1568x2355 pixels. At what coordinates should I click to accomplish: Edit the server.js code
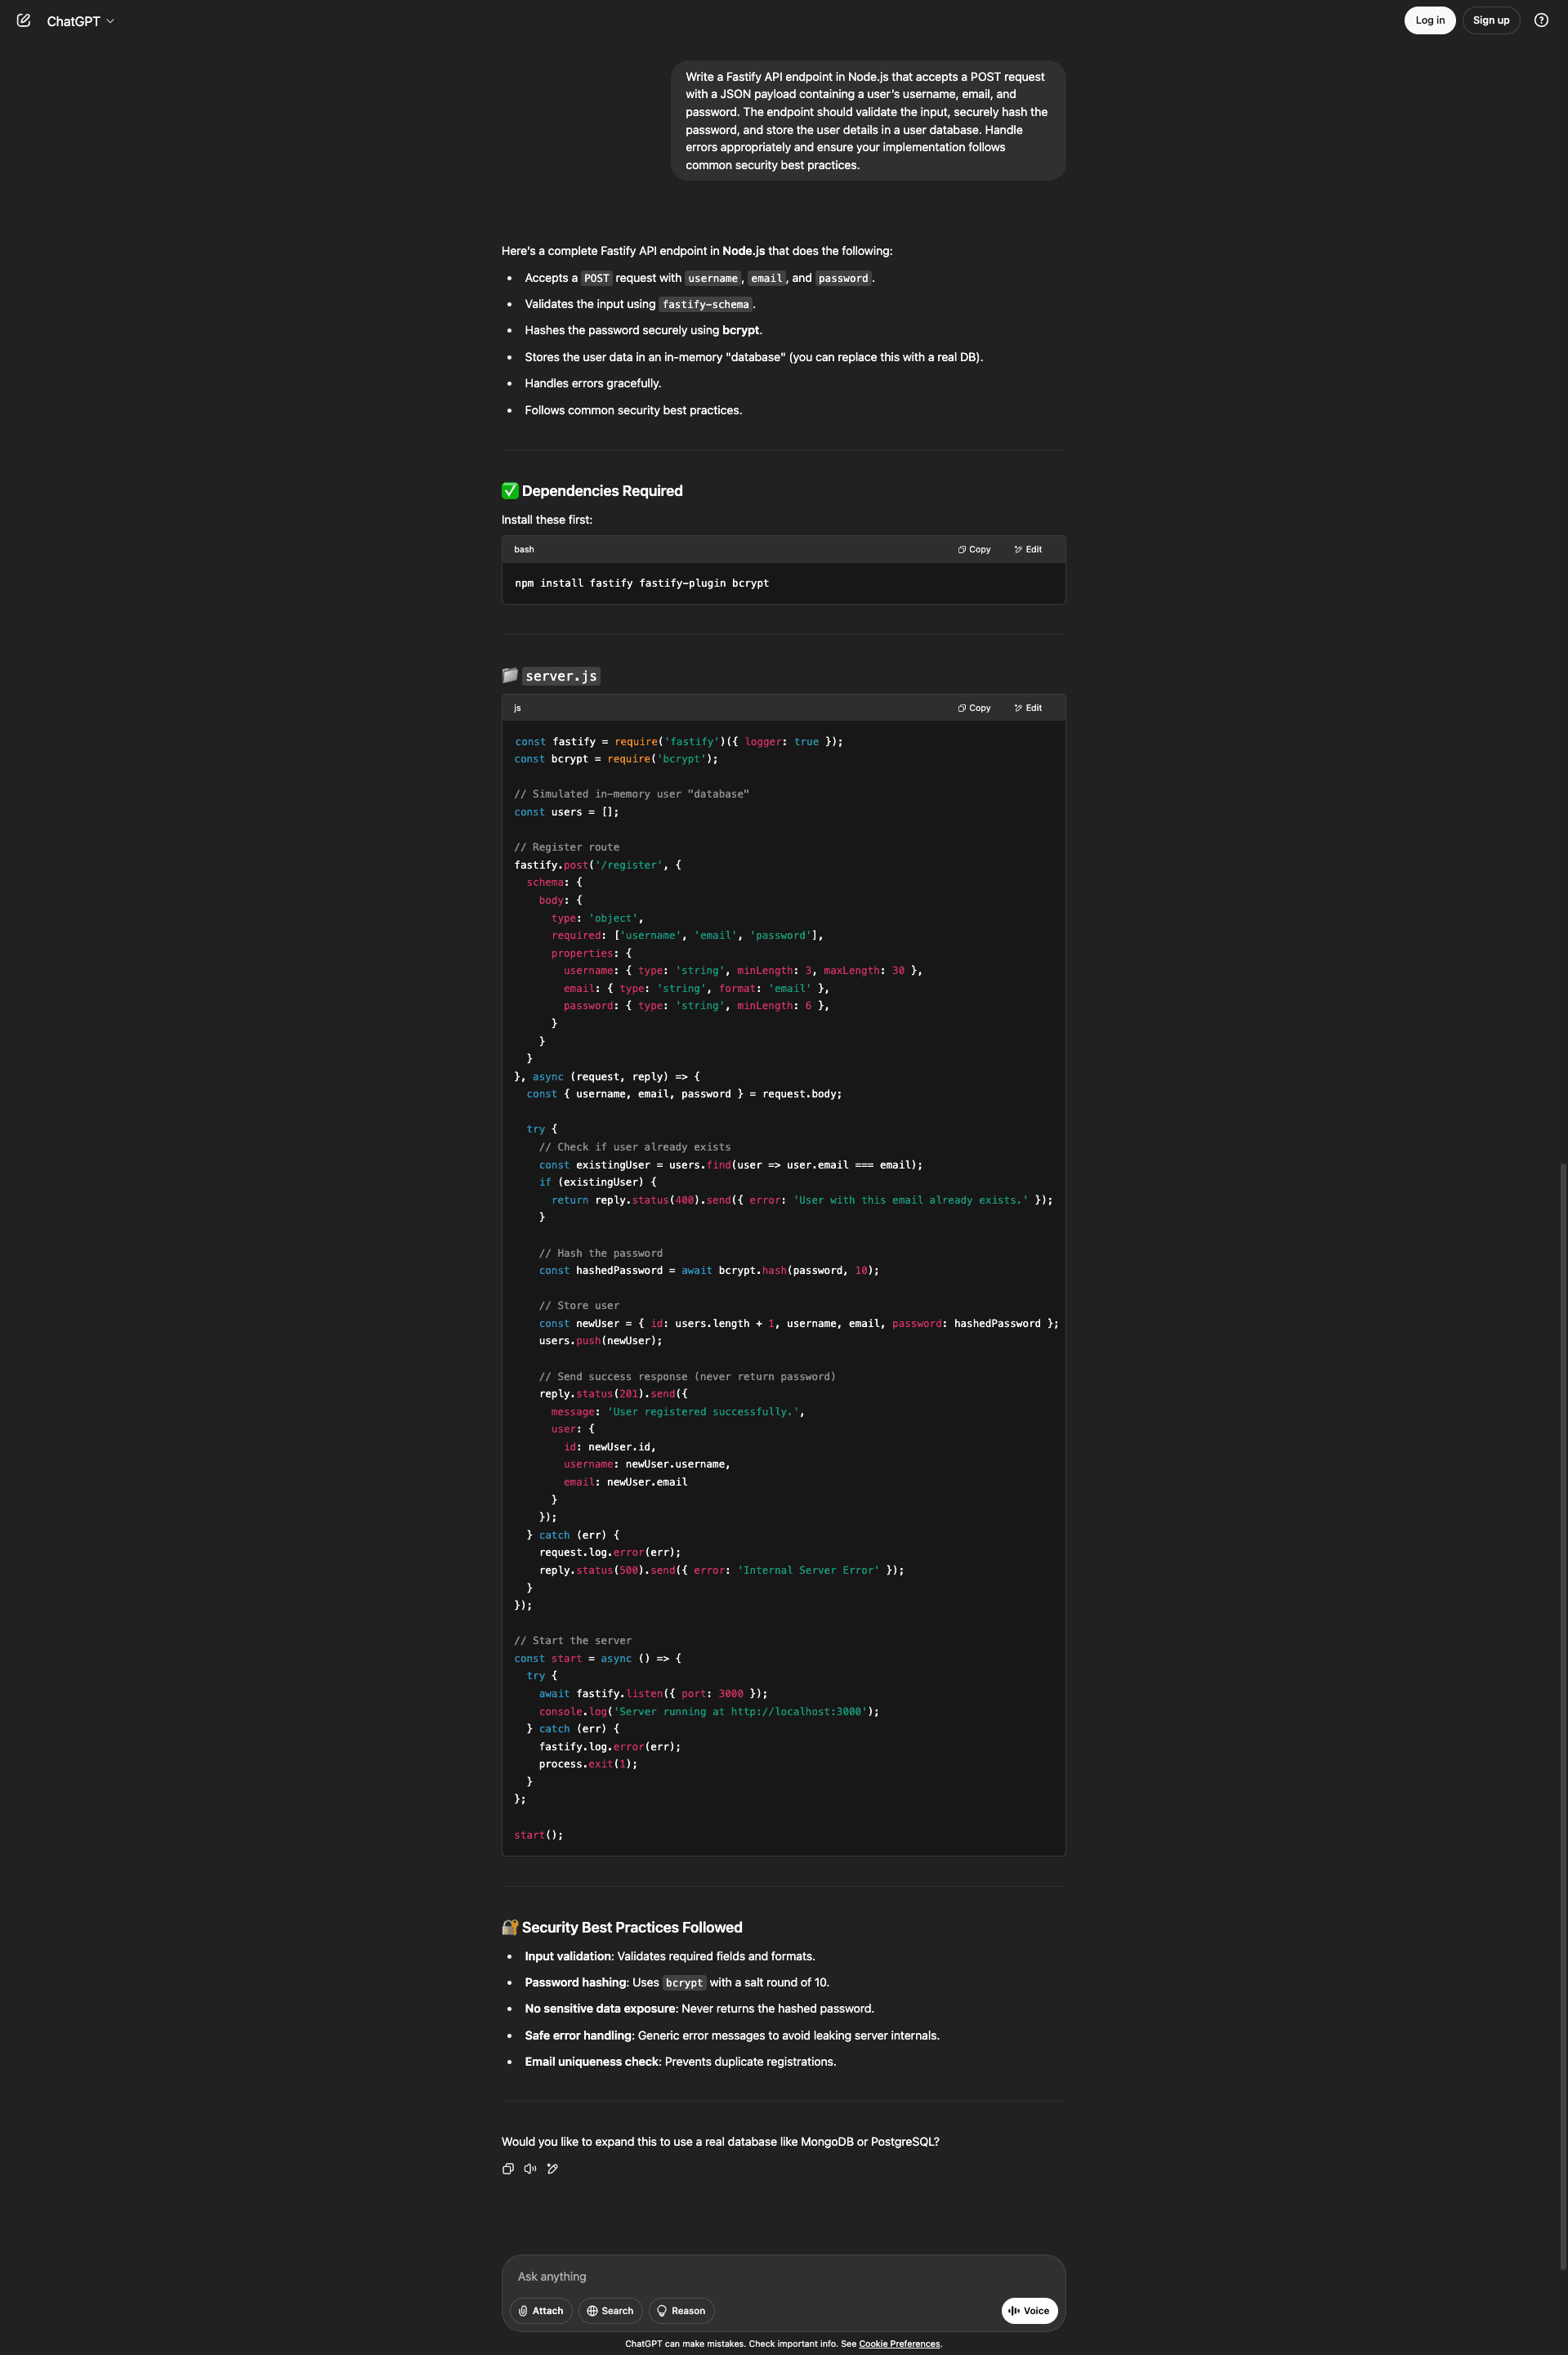pos(1028,707)
